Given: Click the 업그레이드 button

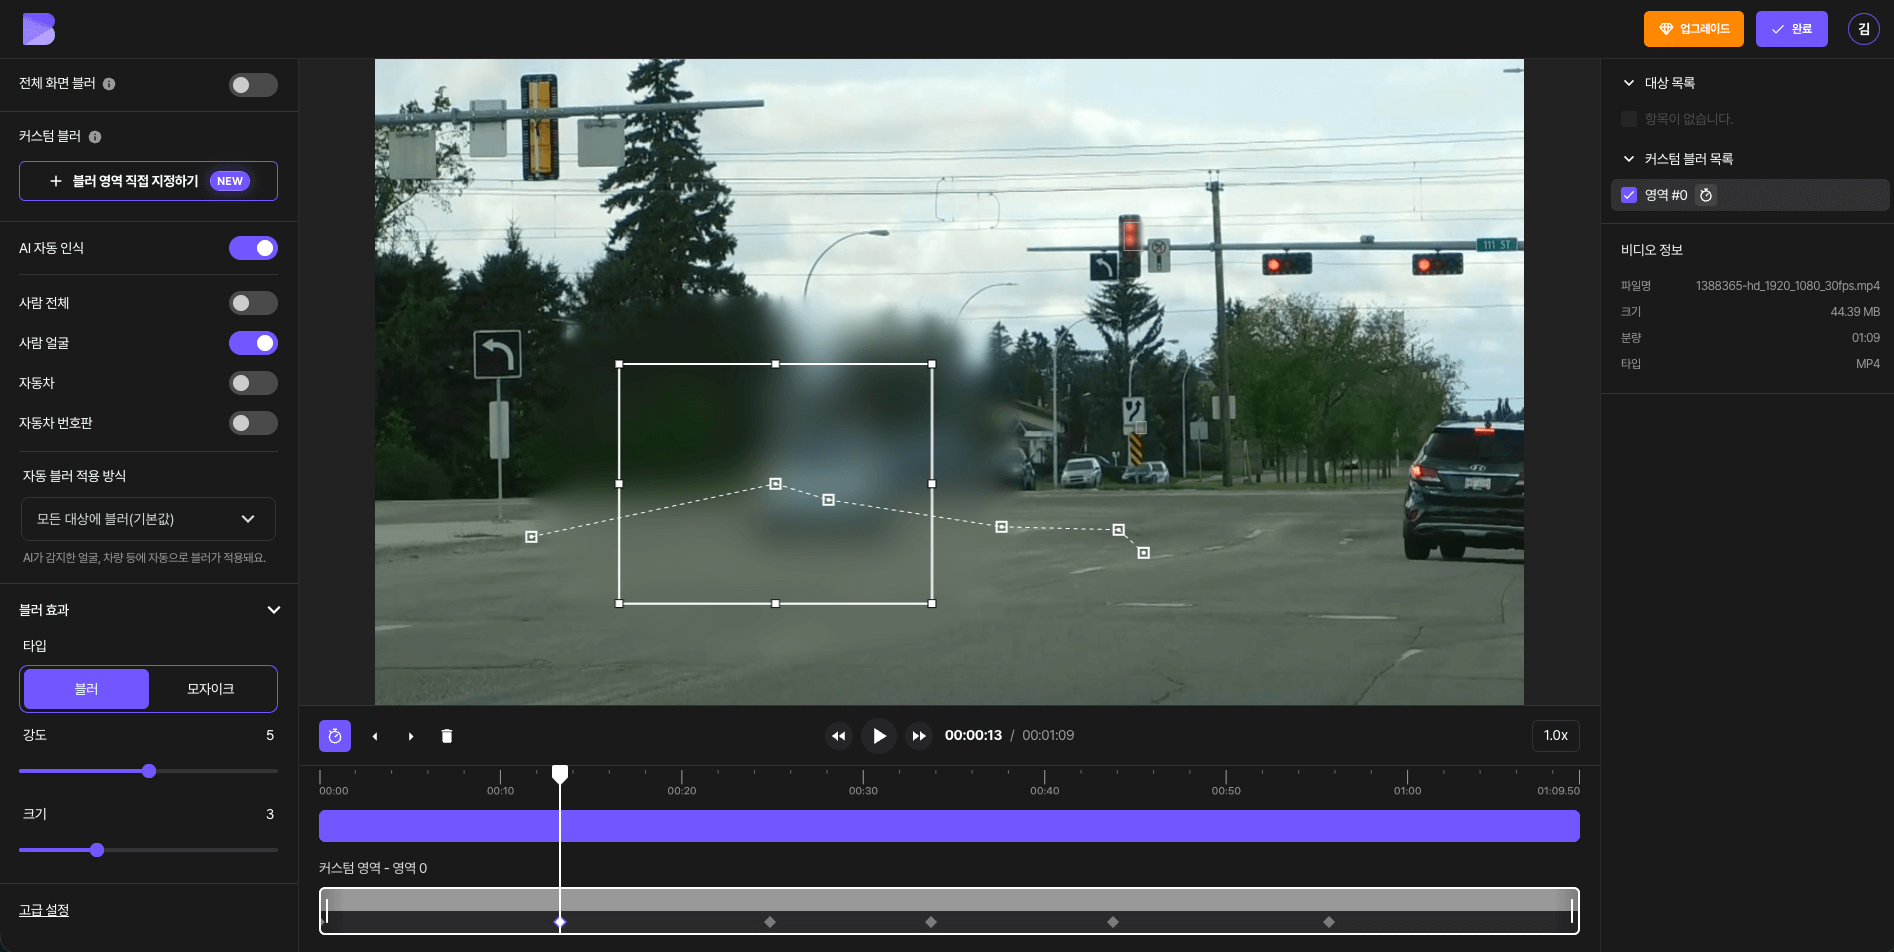Looking at the screenshot, I should click(1693, 29).
